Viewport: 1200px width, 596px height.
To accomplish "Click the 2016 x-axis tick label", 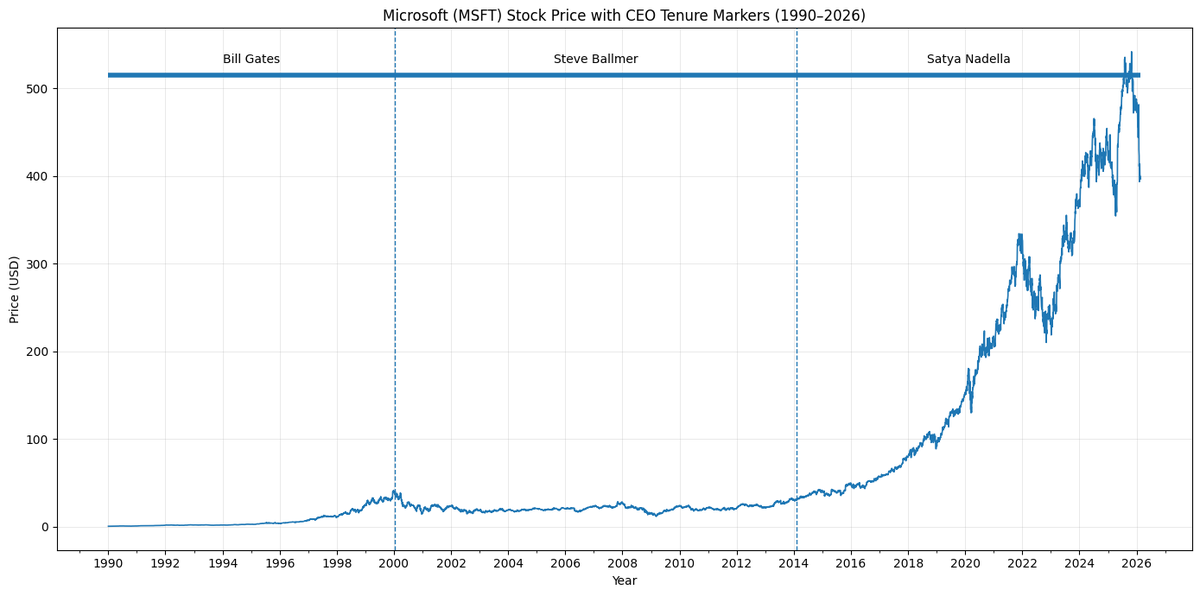I will (x=851, y=563).
